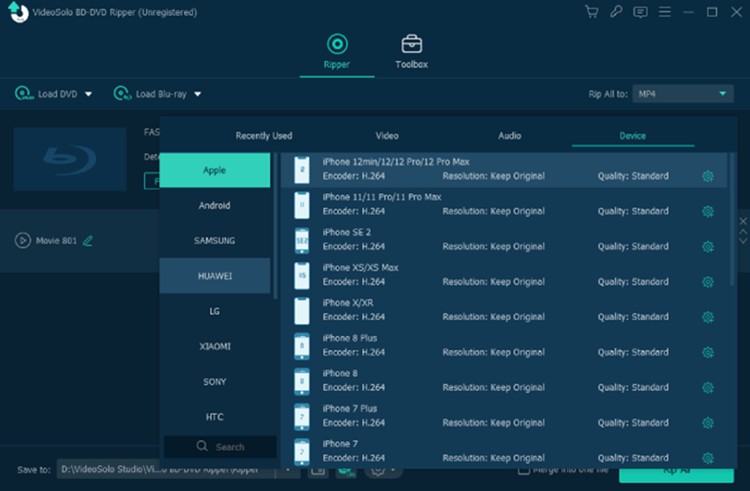This screenshot has height=491, width=750.
Task: Click the VideoSolo app logo
Action: coord(18,11)
